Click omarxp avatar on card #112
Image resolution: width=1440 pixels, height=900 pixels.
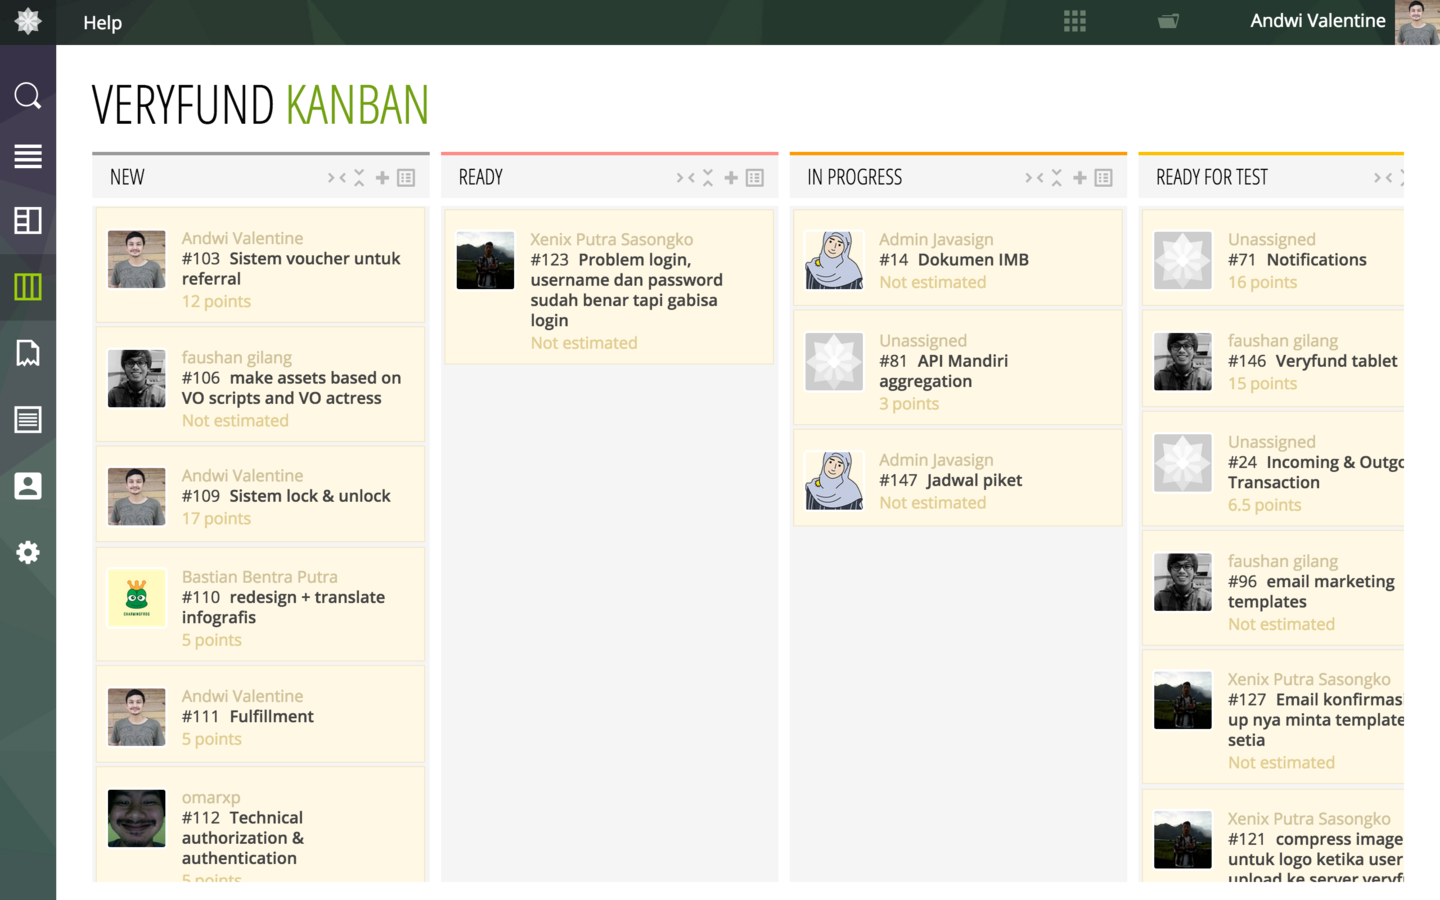137,818
